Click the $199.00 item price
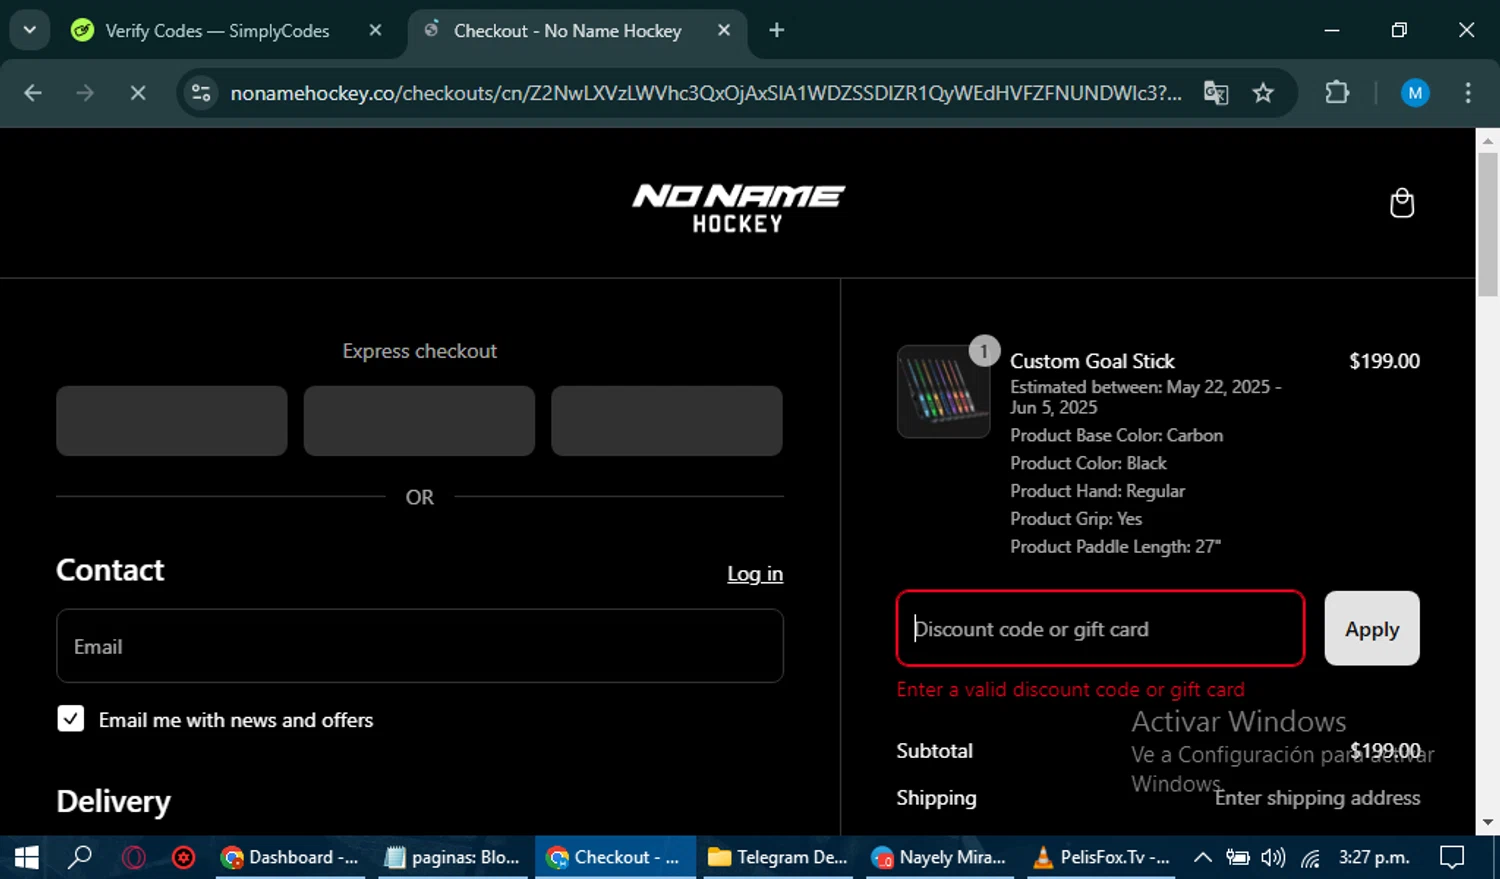 click(x=1384, y=361)
